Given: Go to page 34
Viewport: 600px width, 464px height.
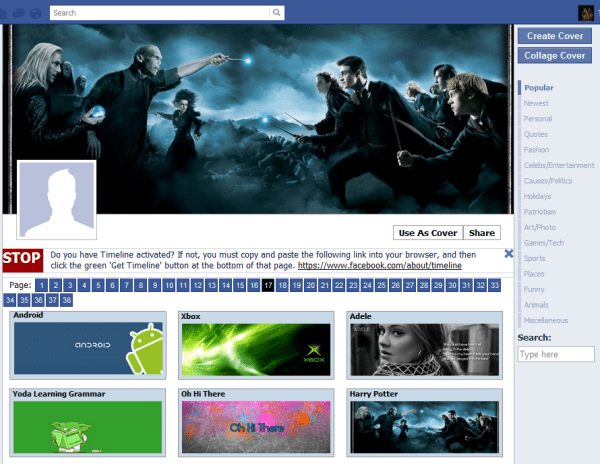Looking at the screenshot, I should (10, 300).
